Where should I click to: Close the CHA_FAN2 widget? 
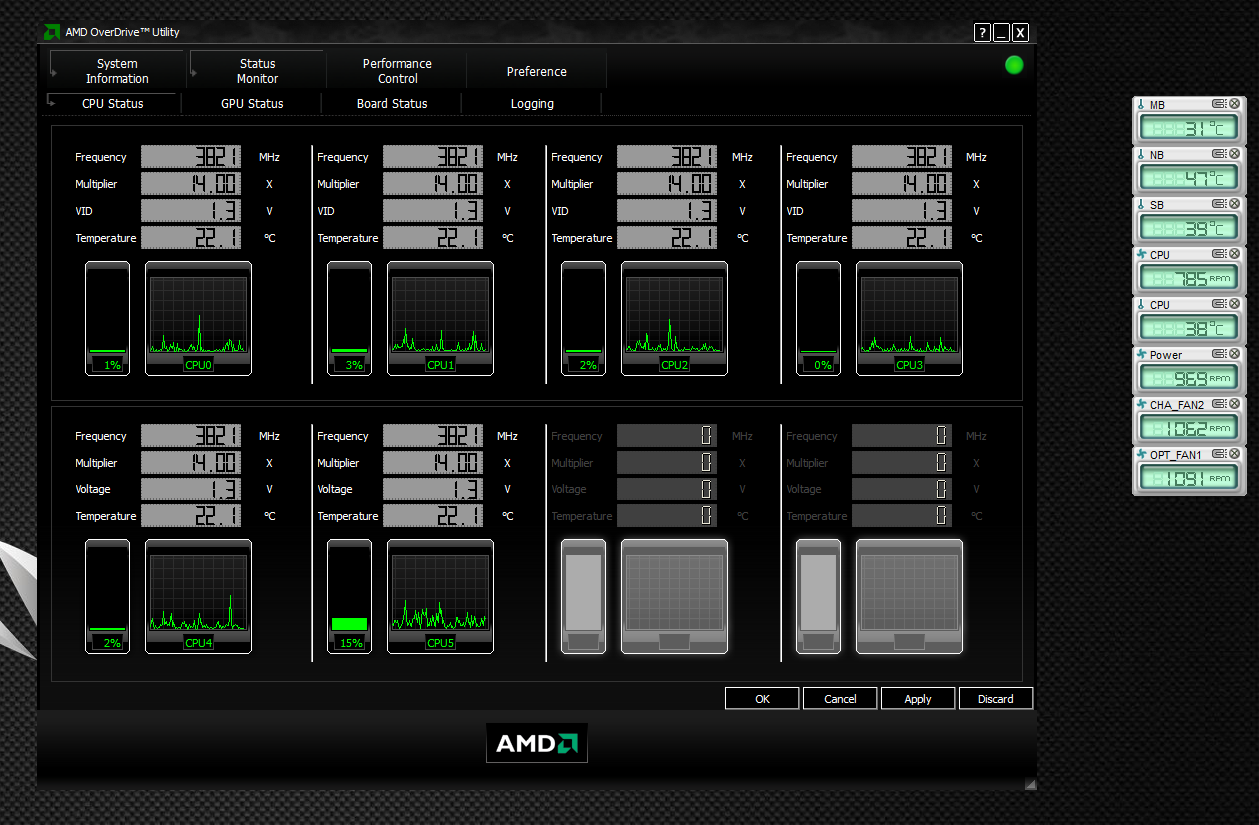[x=1234, y=404]
